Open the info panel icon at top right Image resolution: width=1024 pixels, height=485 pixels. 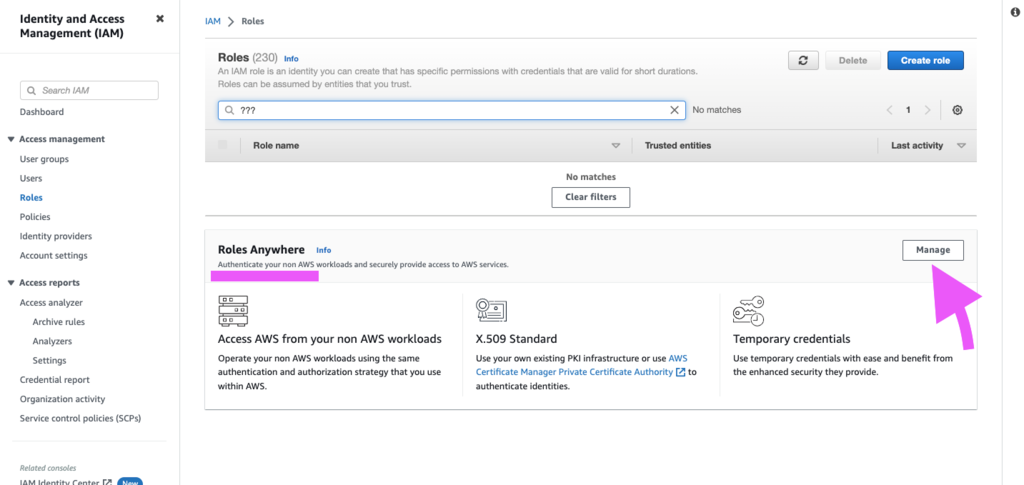[1016, 11]
